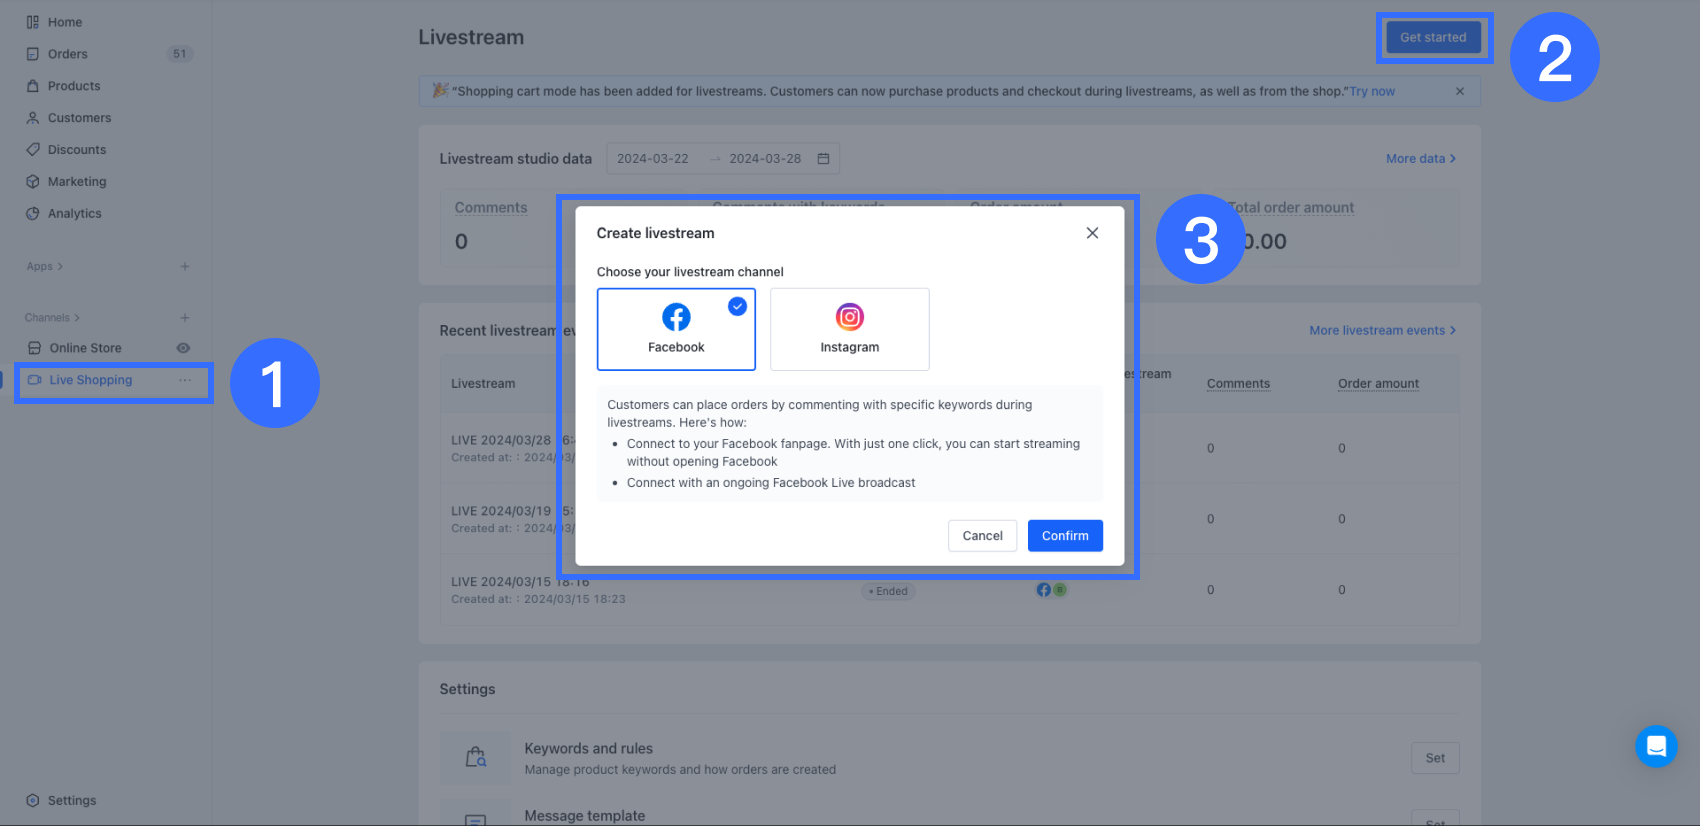Viewport: 1700px width, 826px height.
Task: Click the Home icon in sidebar
Action: click(33, 22)
